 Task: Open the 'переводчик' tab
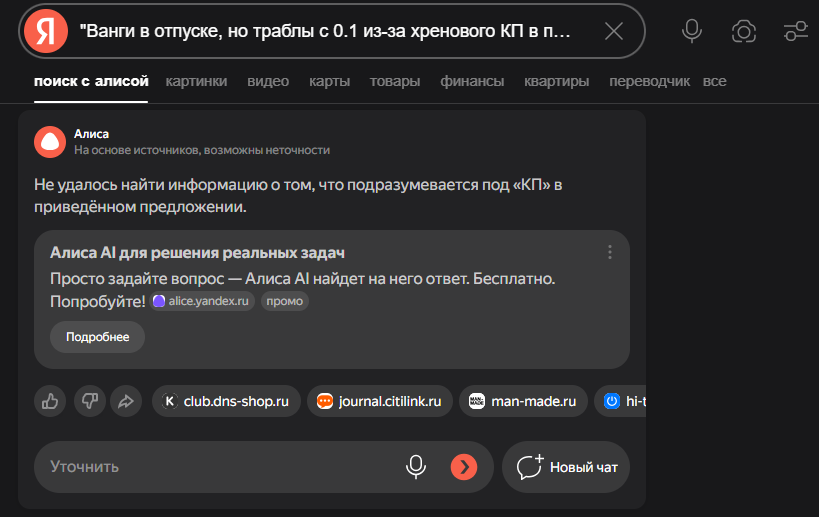pos(649,81)
